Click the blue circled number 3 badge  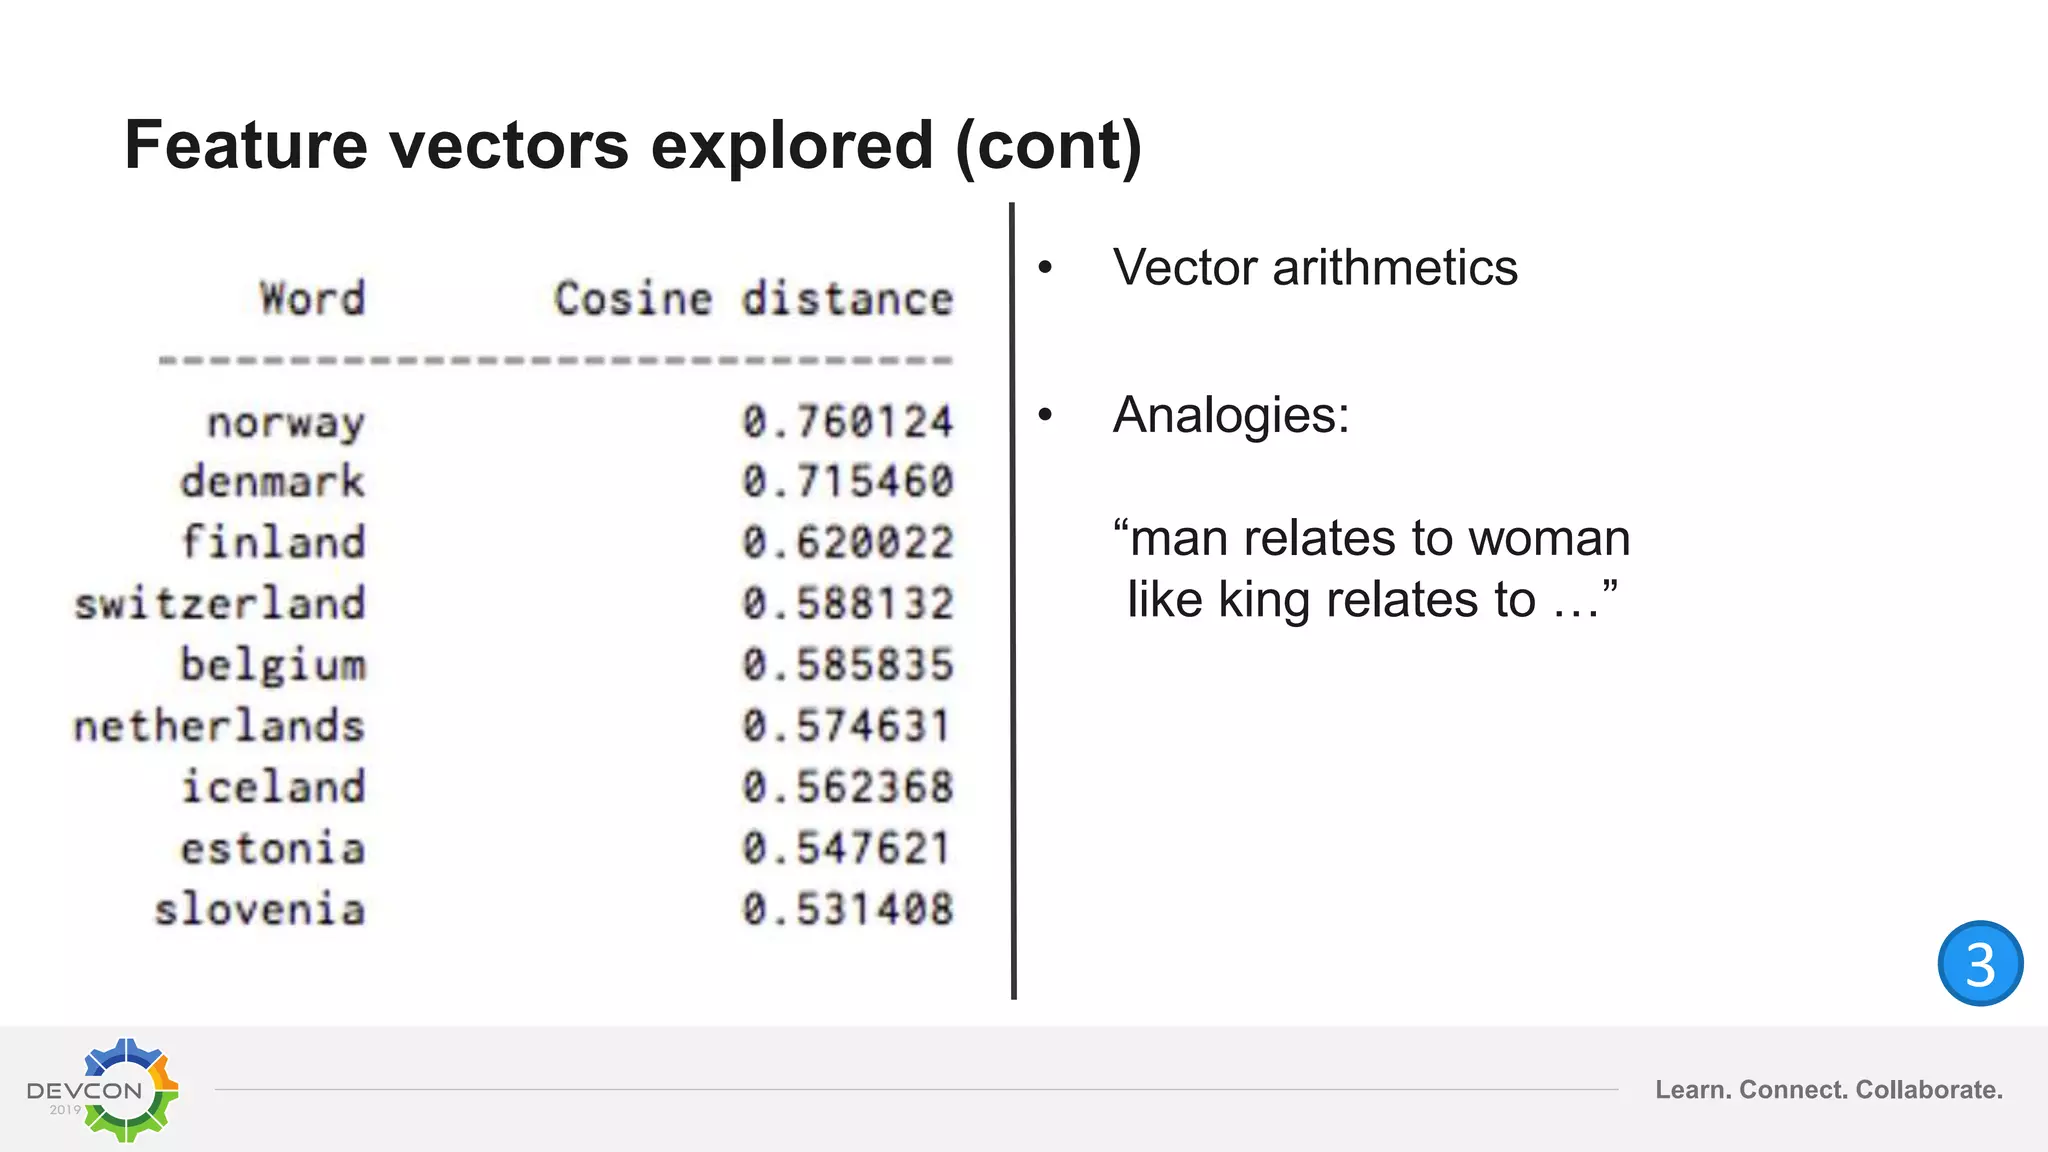click(1980, 963)
